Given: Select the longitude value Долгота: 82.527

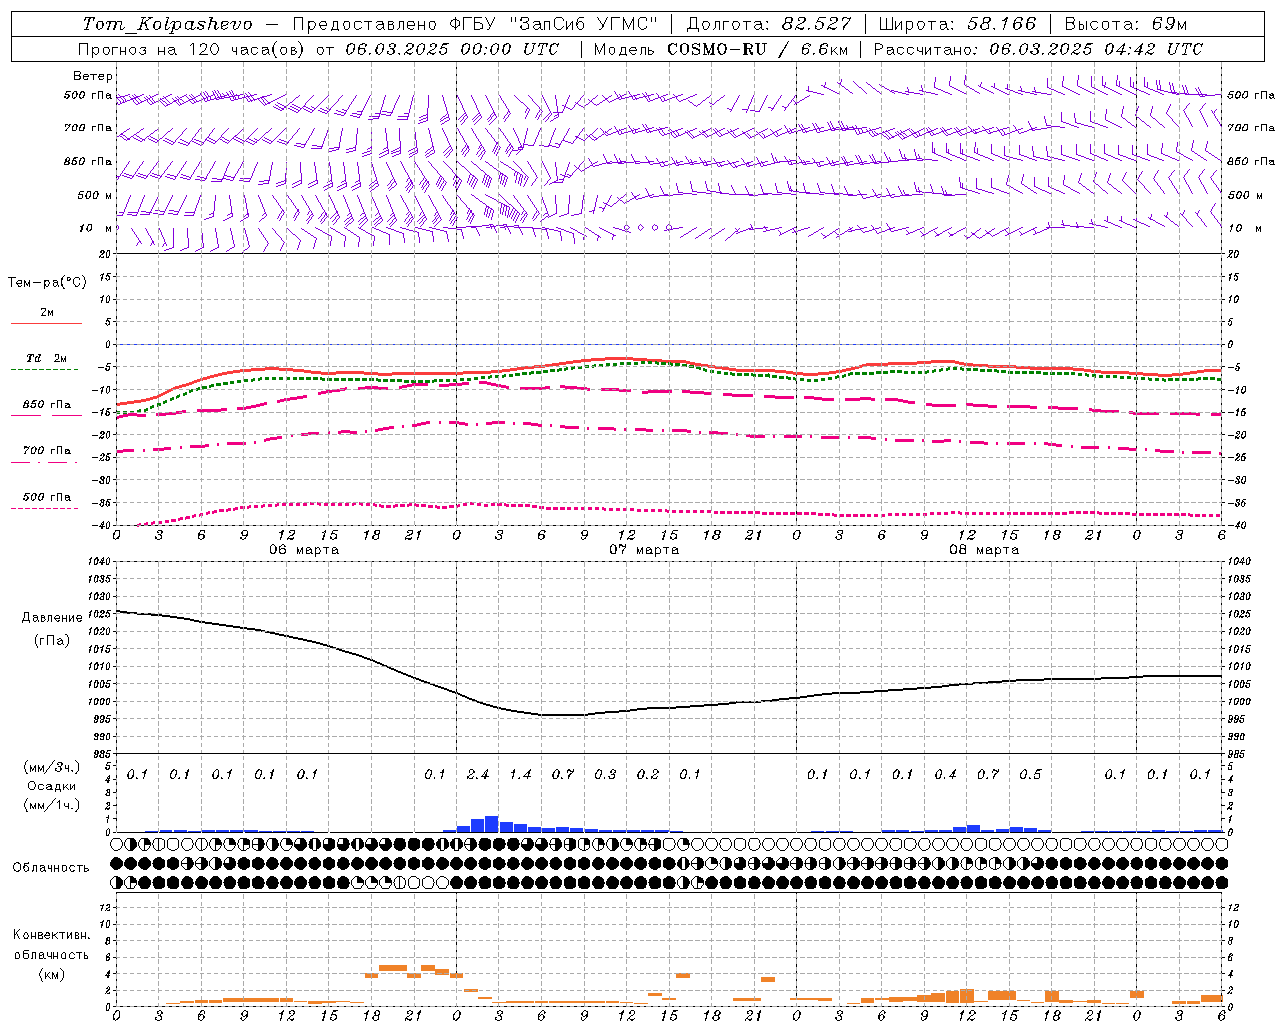Looking at the screenshot, I should (x=769, y=24).
